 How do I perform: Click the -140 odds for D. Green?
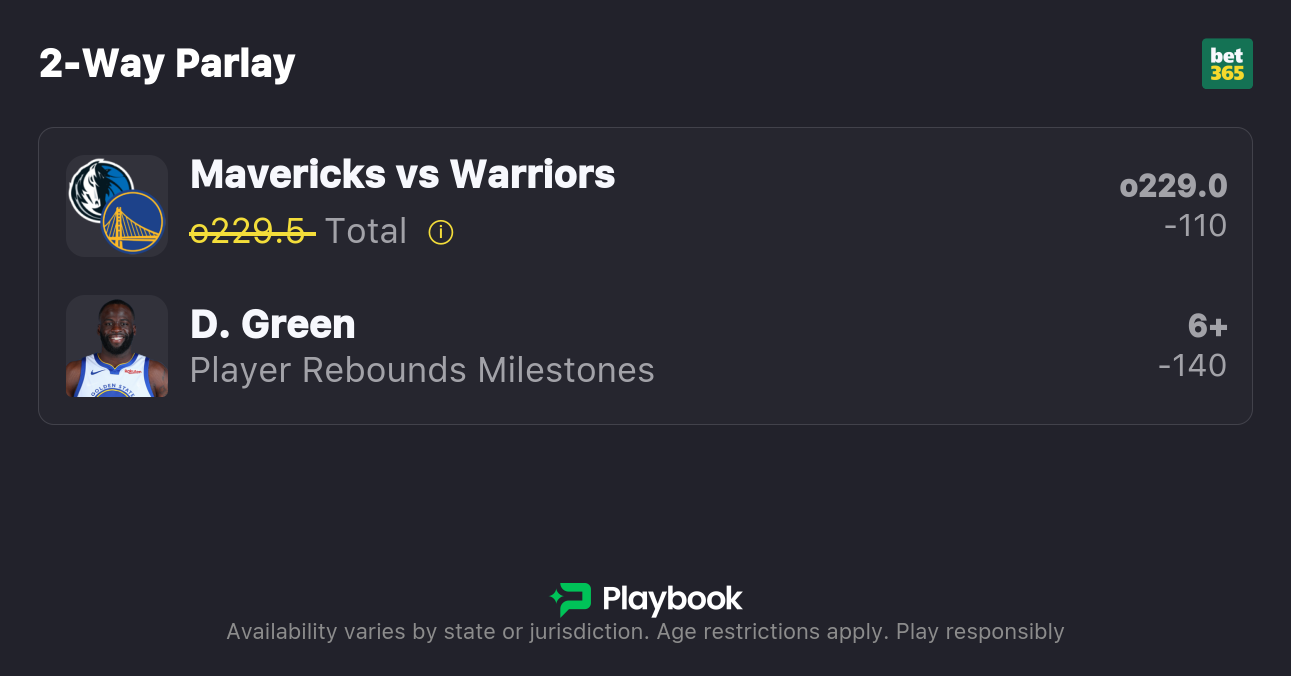[x=1192, y=366]
